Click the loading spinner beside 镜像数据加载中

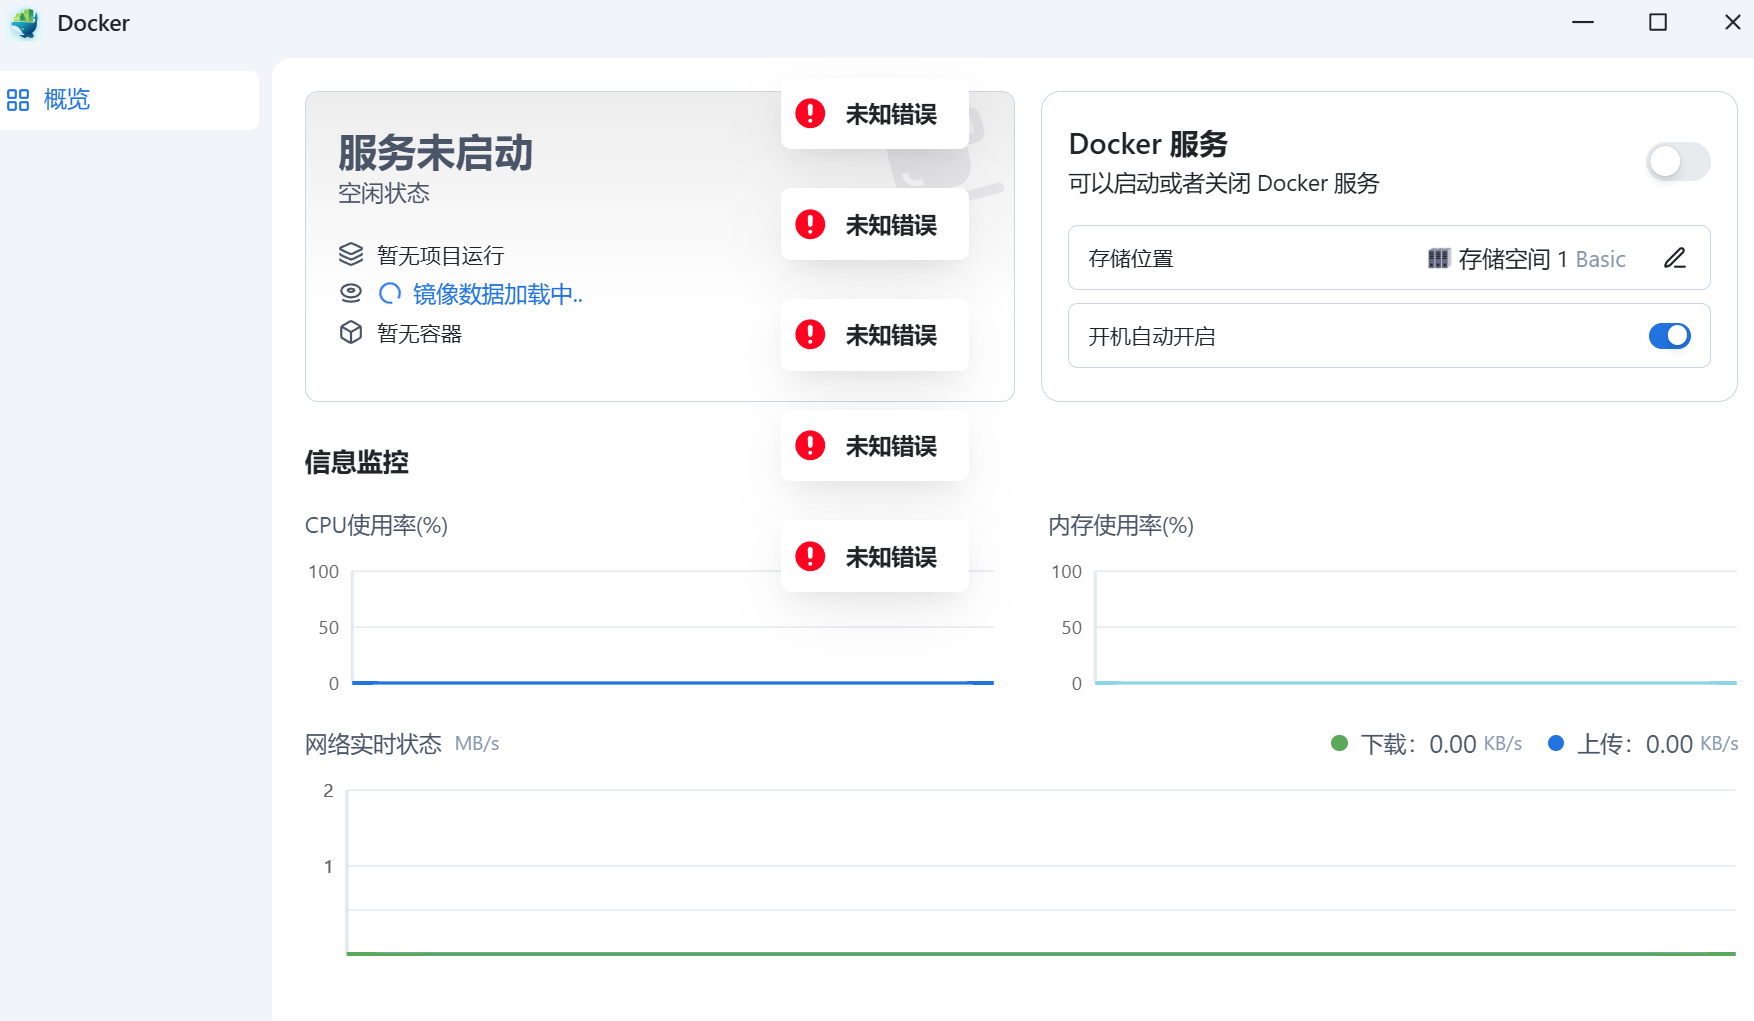pos(390,293)
